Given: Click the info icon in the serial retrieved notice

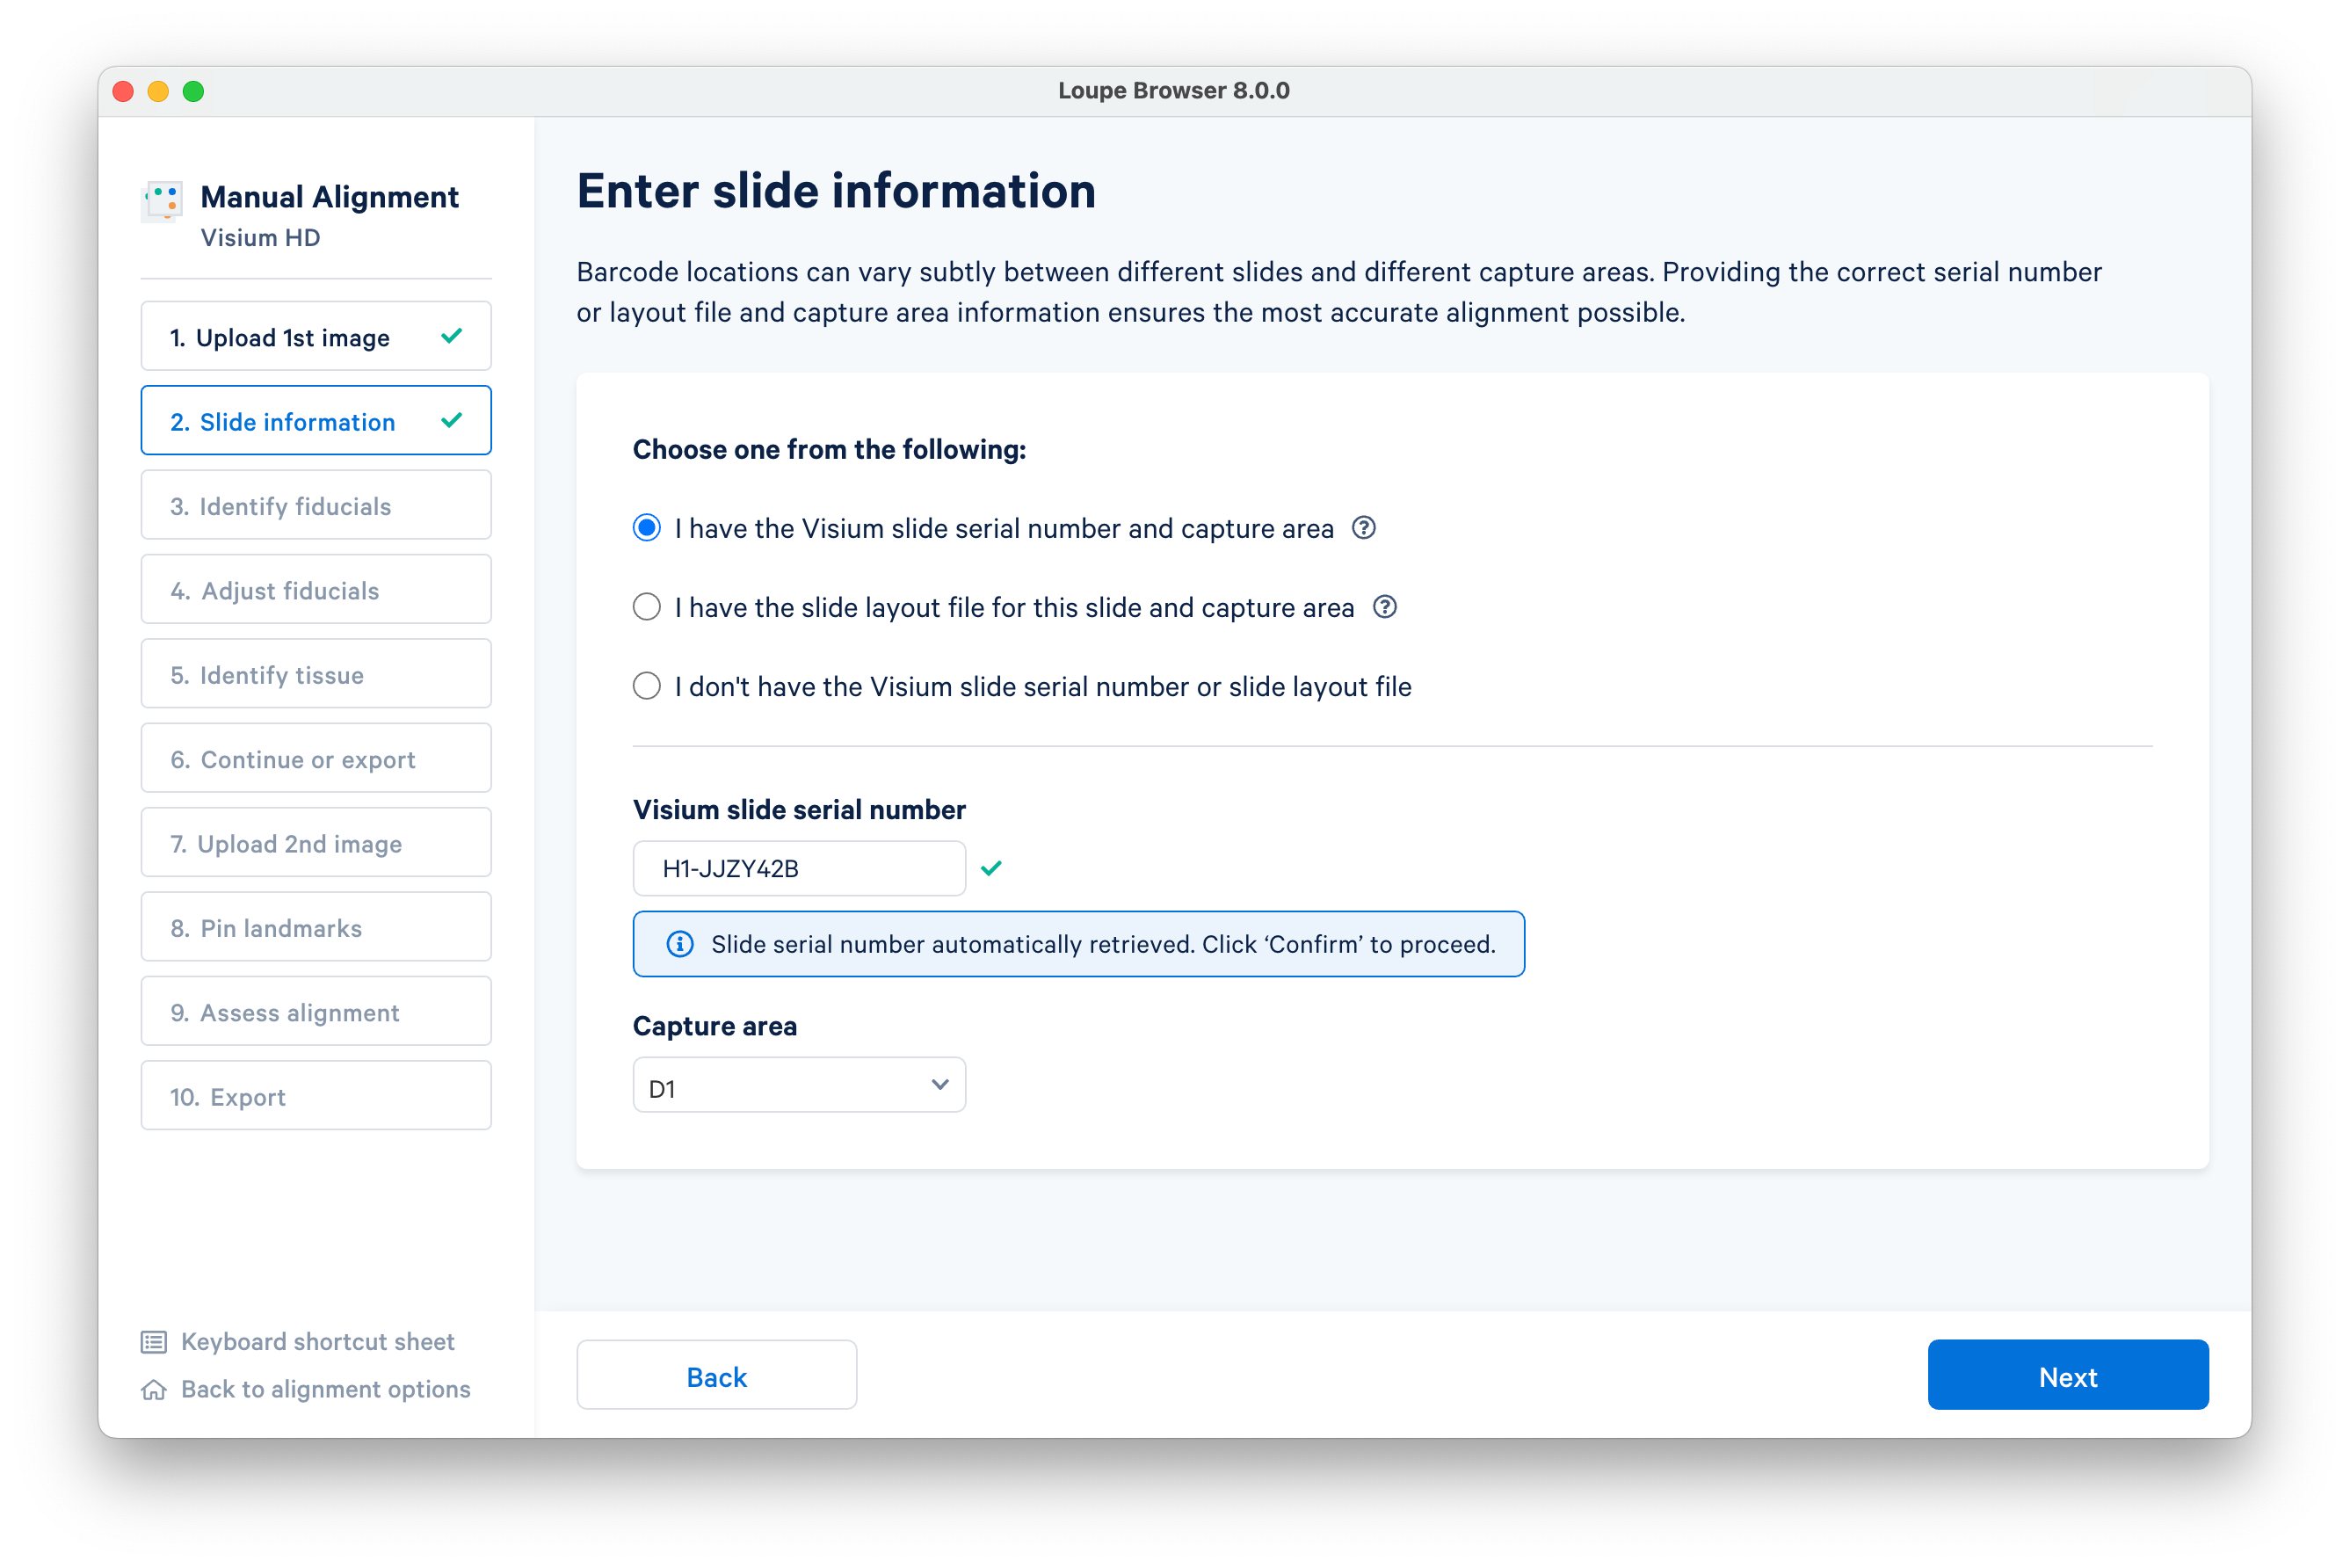Looking at the screenshot, I should pyautogui.click(x=680, y=944).
